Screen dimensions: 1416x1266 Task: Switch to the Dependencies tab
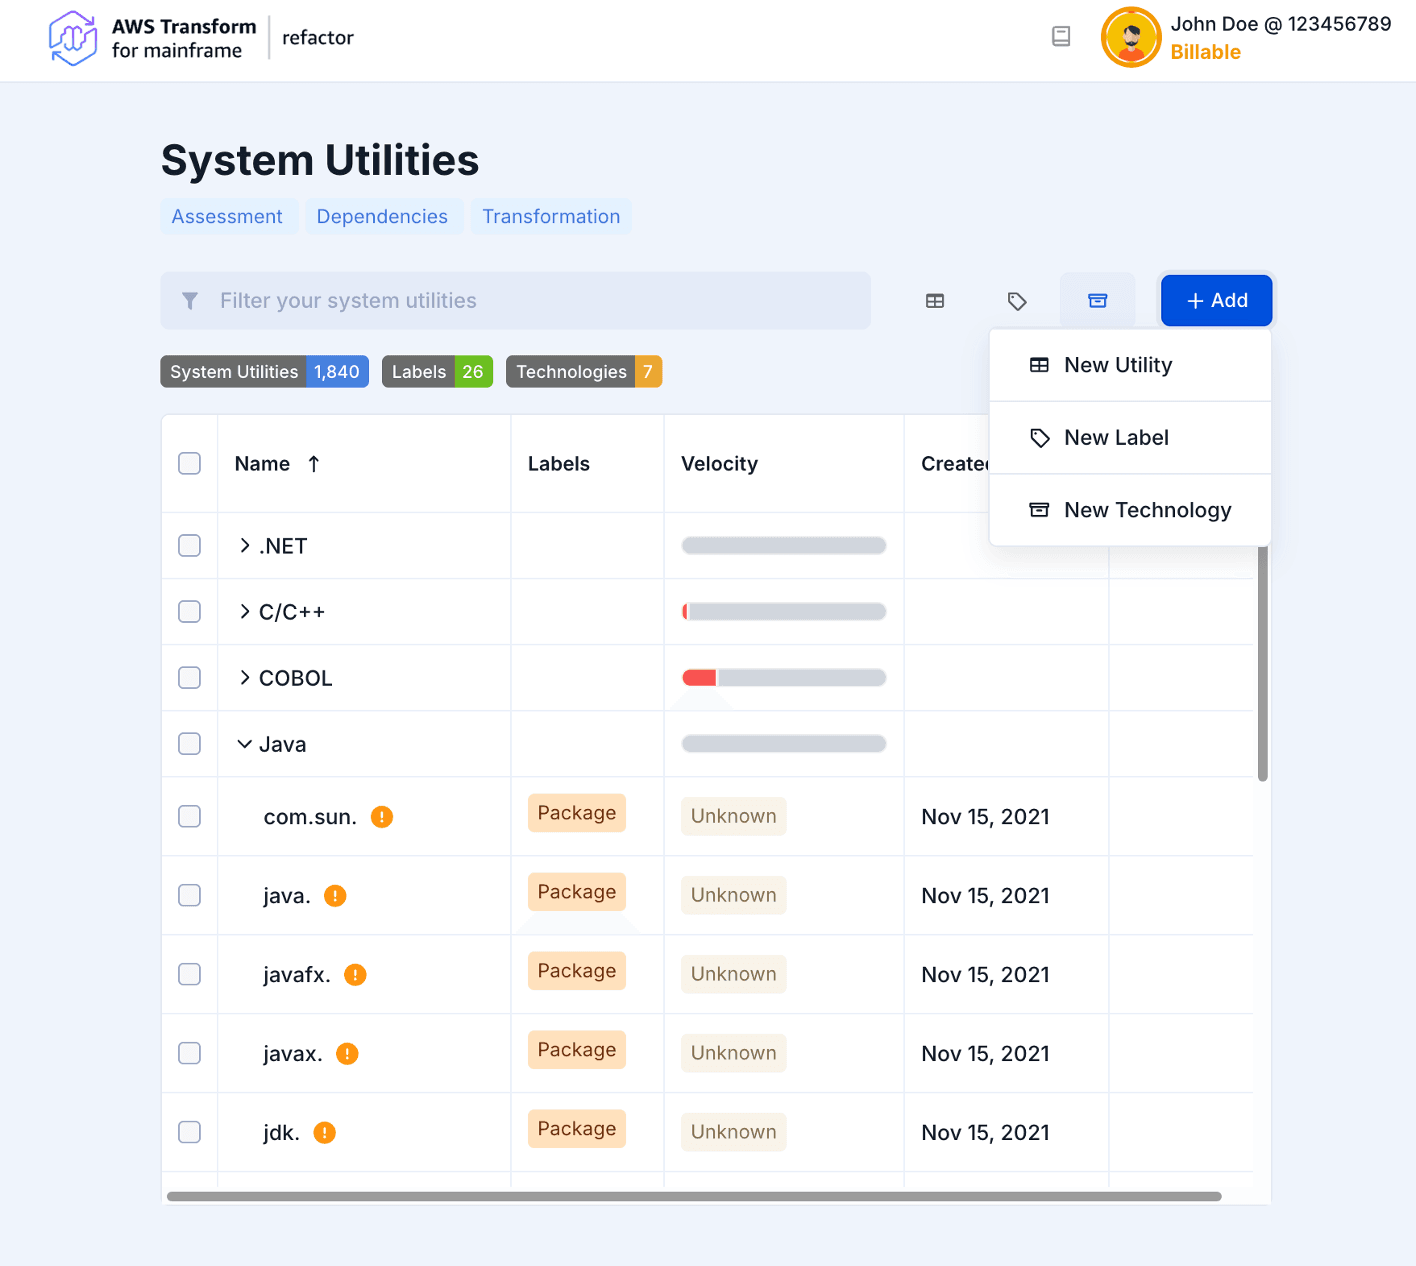tap(382, 216)
